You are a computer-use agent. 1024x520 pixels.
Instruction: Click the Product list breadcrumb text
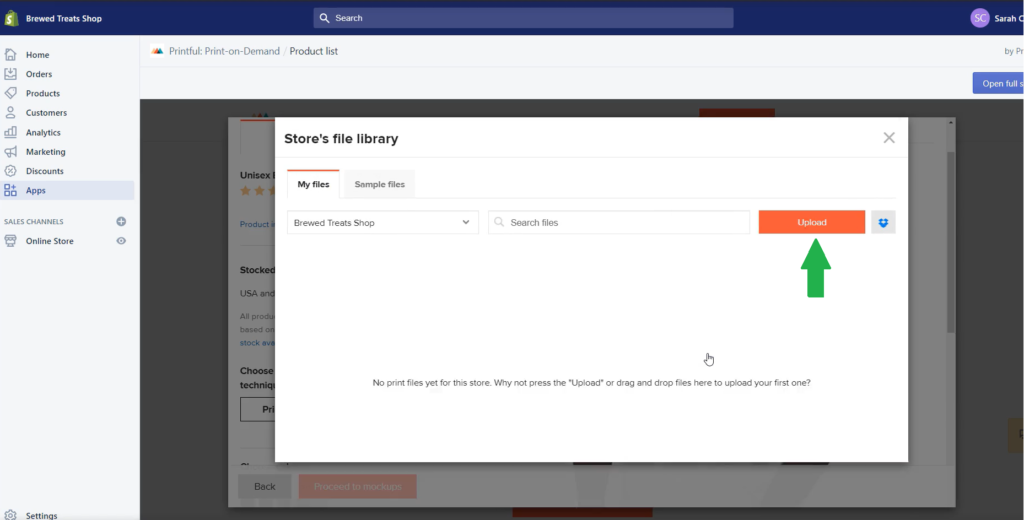click(x=313, y=51)
